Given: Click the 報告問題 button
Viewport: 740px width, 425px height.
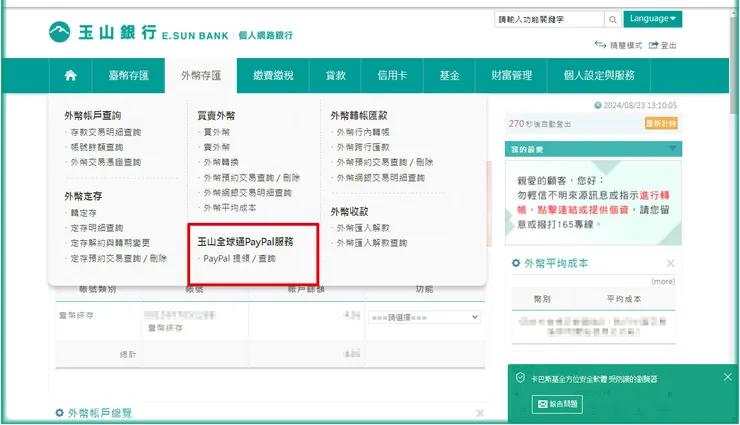Looking at the screenshot, I should tap(557, 404).
